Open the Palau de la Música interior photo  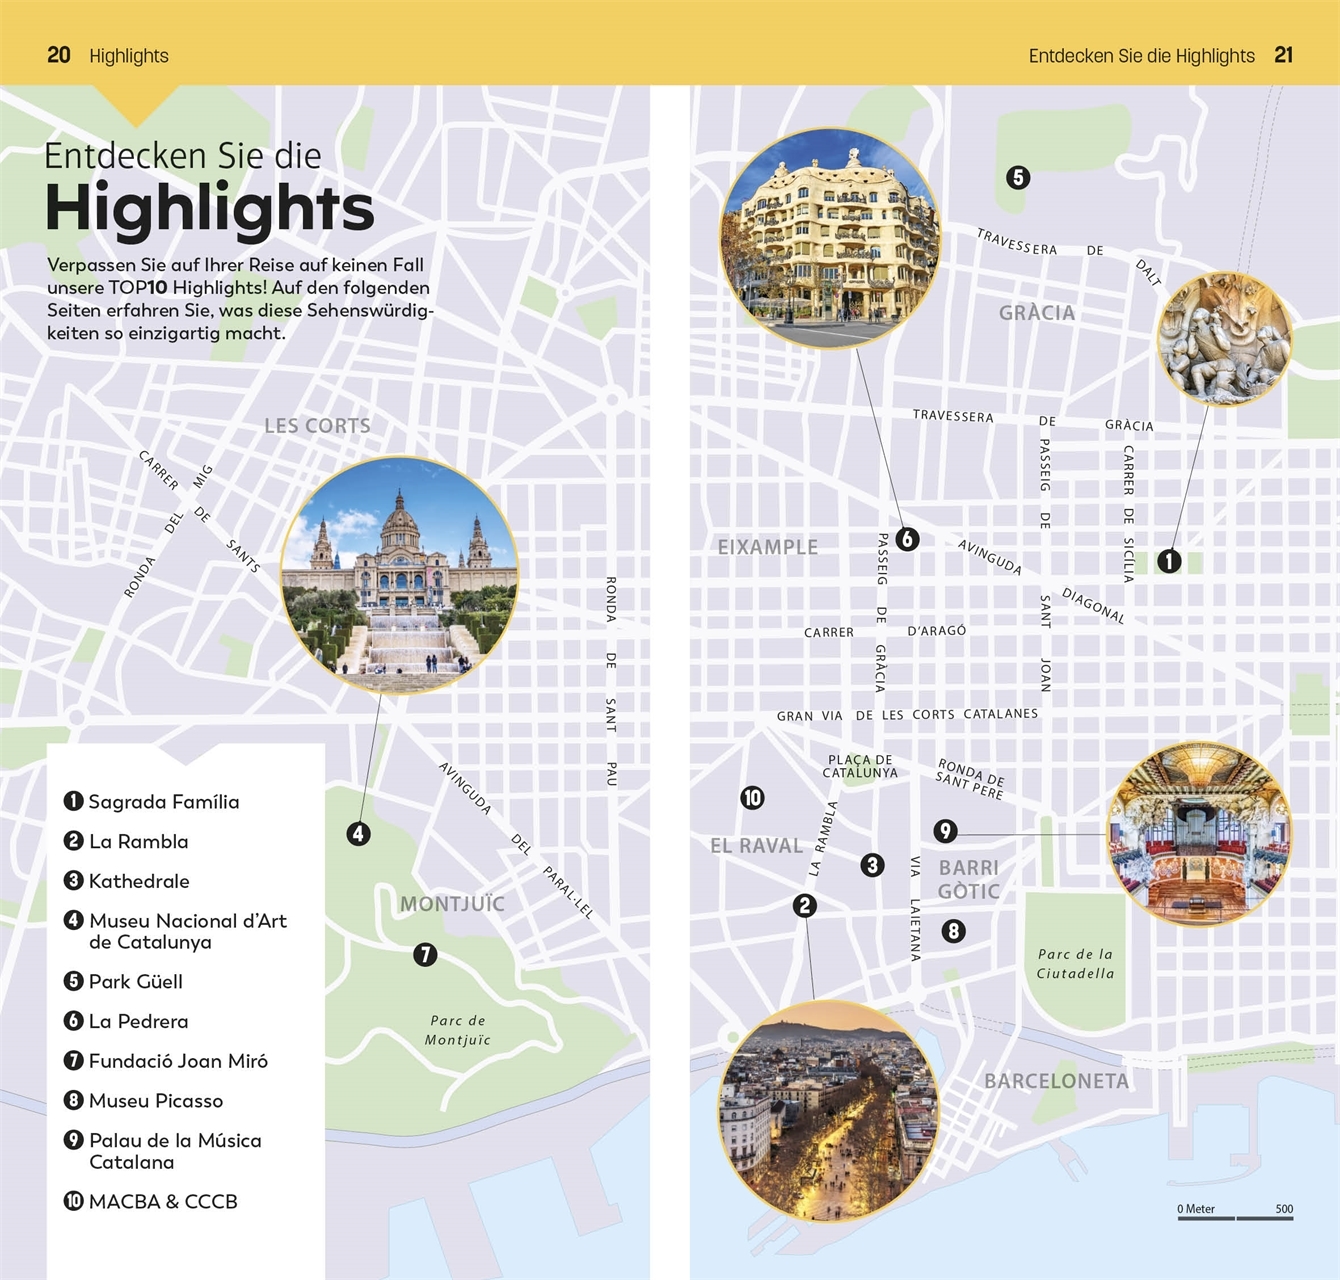1199,834
